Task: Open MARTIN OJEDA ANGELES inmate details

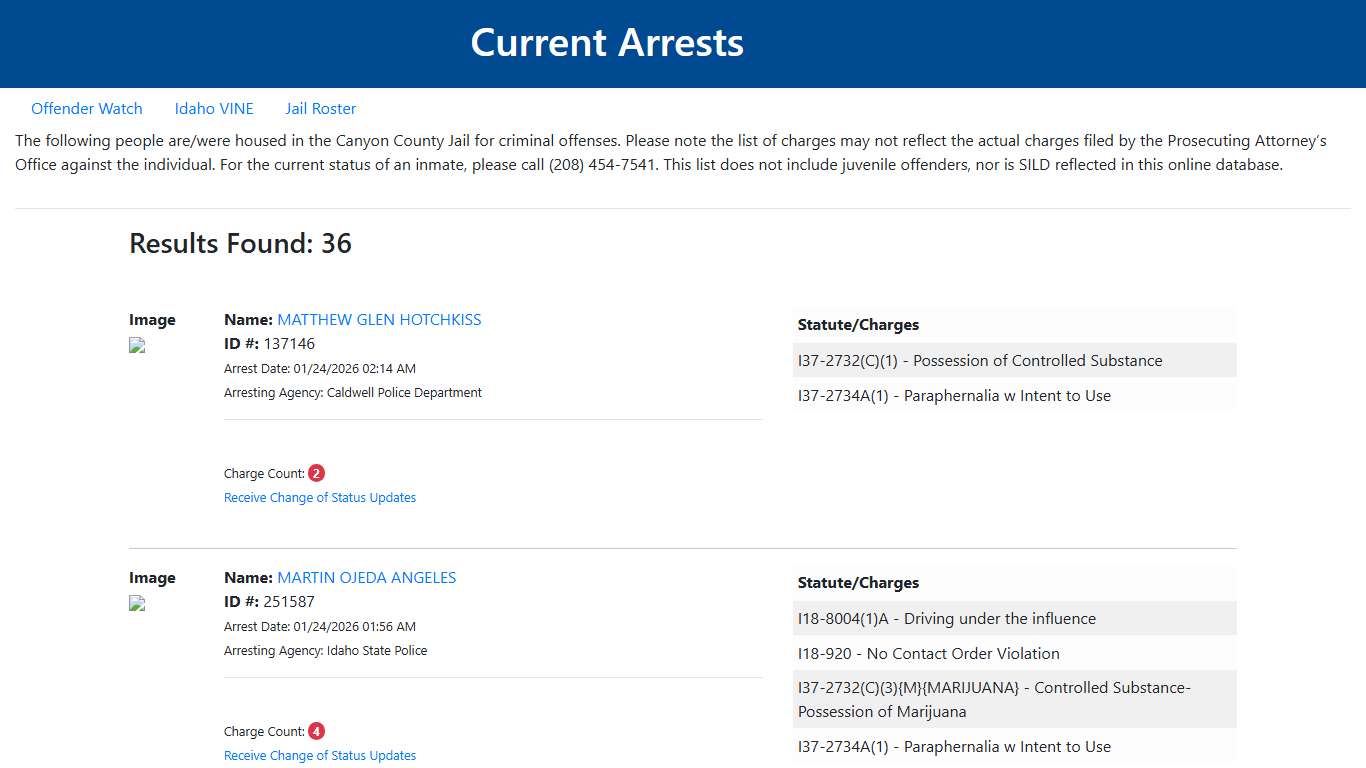Action: click(366, 577)
